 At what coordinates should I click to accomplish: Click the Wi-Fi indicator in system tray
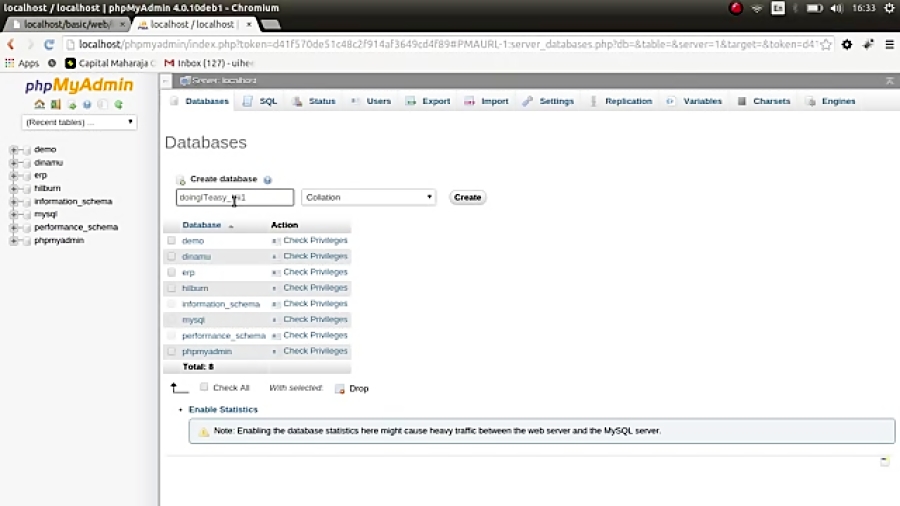[757, 8]
